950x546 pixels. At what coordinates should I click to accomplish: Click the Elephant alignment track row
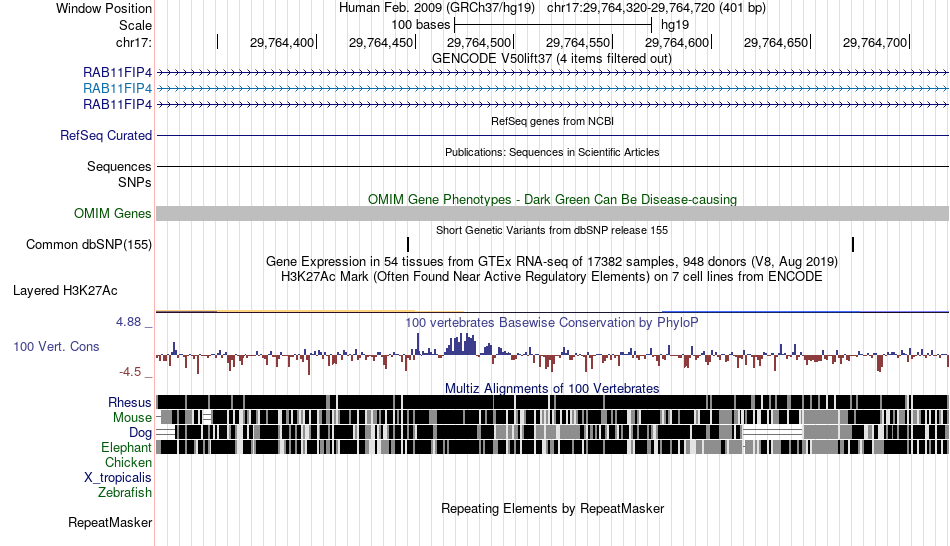coord(553,447)
